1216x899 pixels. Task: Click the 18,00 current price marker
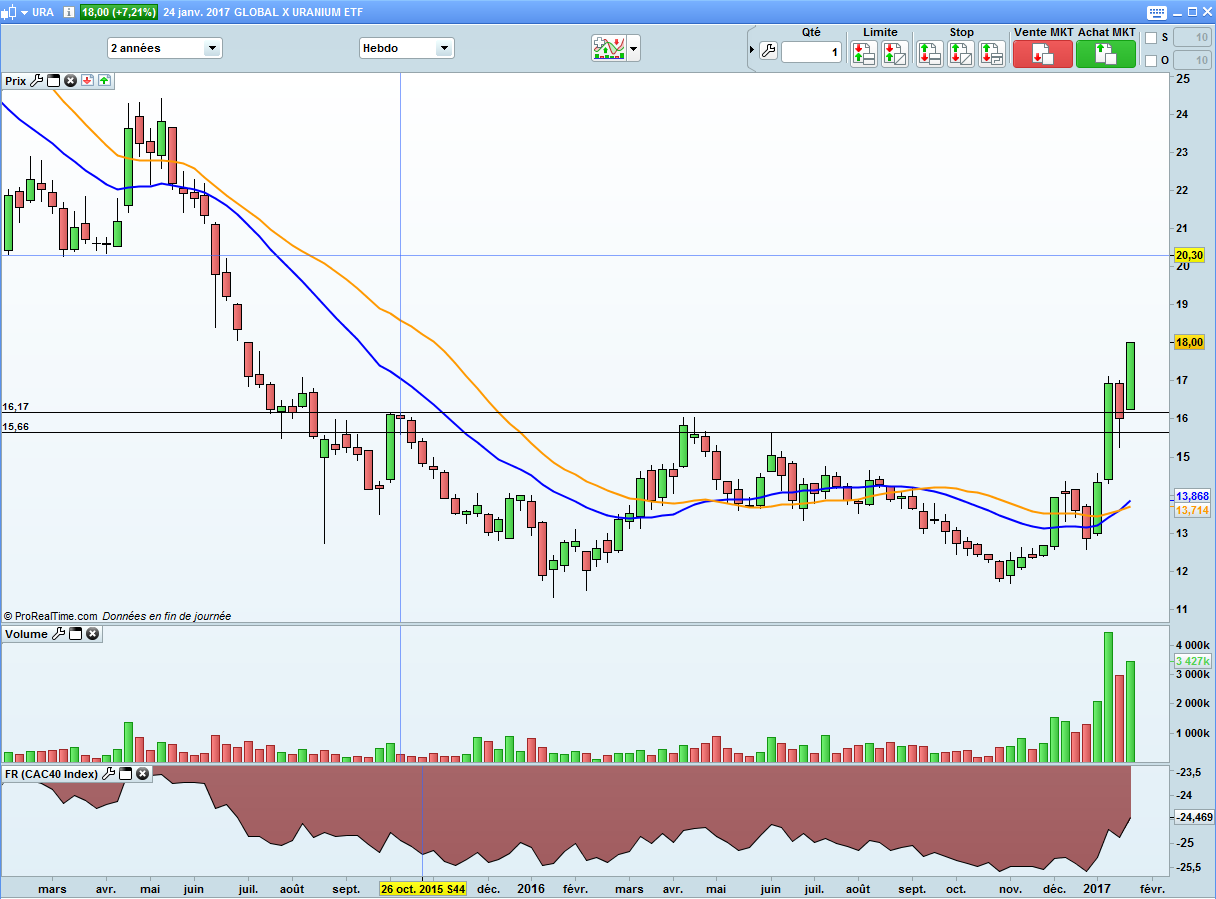pyautogui.click(x=1189, y=342)
